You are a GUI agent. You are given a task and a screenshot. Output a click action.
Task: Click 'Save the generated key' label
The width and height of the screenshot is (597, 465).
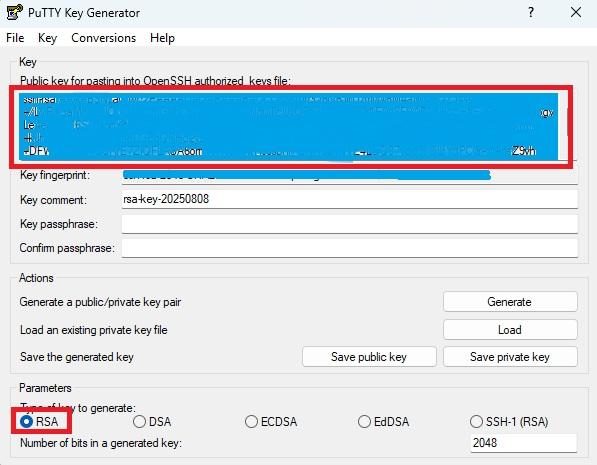[77, 357]
